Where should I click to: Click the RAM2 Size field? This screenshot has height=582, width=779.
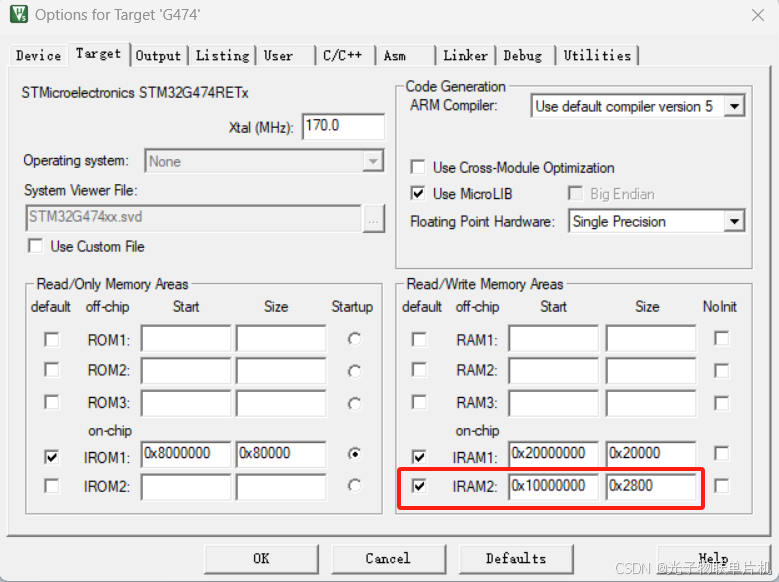click(651, 370)
